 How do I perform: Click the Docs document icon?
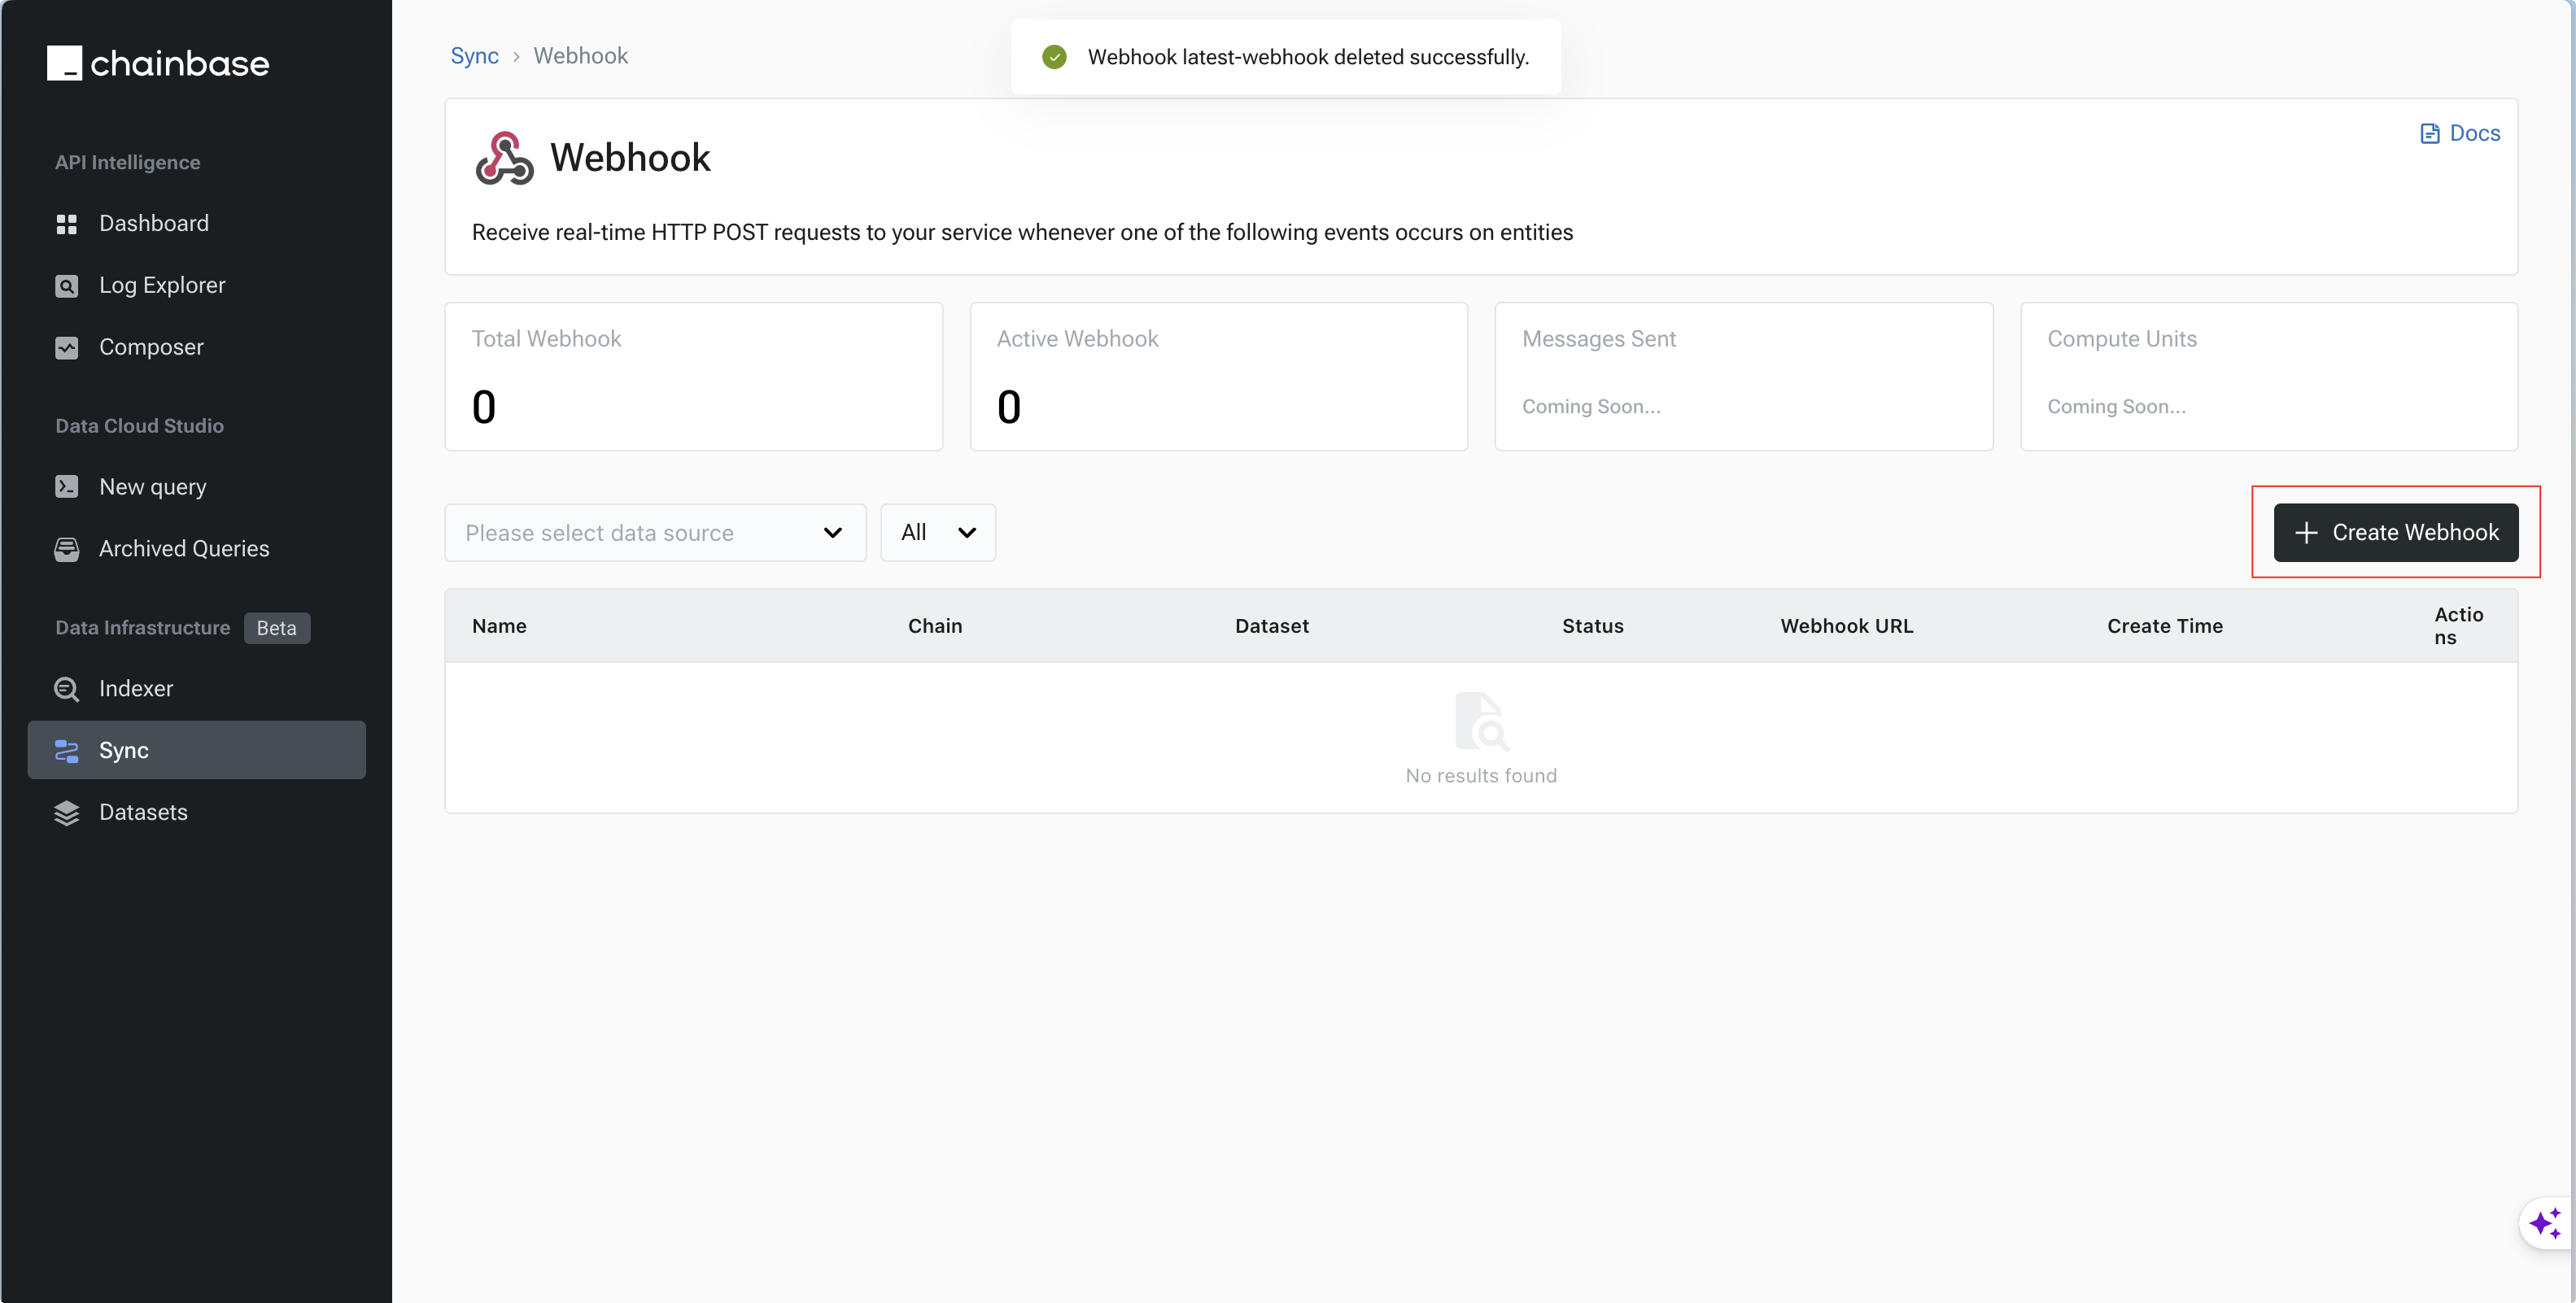2429,134
